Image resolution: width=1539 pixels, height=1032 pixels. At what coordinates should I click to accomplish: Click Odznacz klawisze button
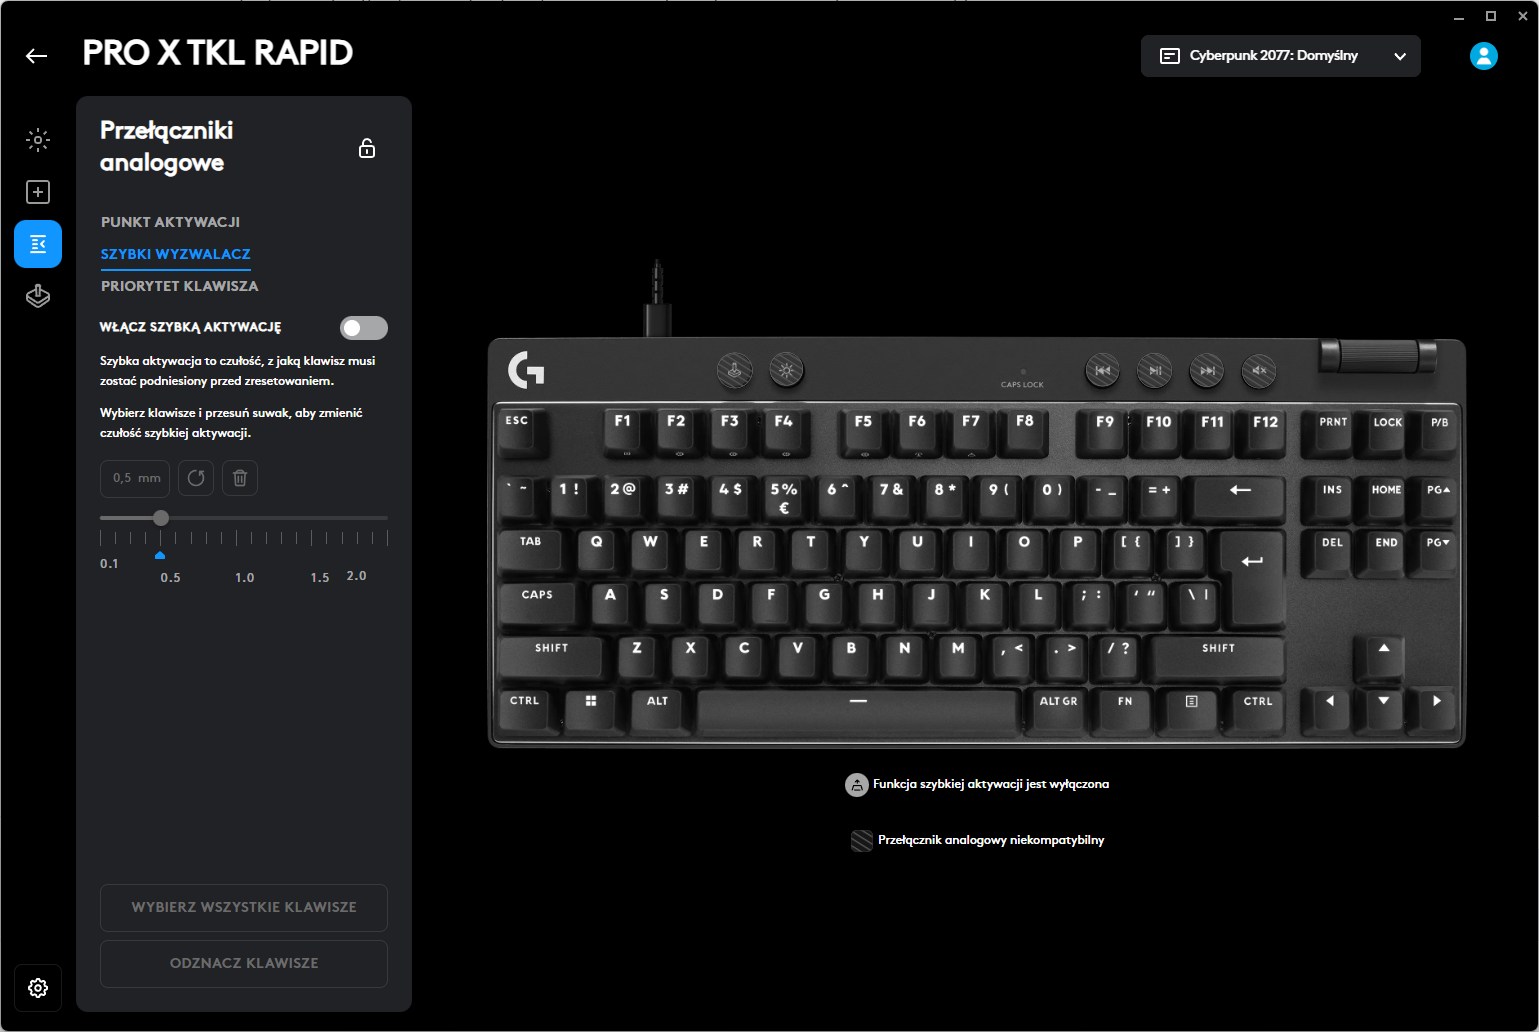[244, 963]
